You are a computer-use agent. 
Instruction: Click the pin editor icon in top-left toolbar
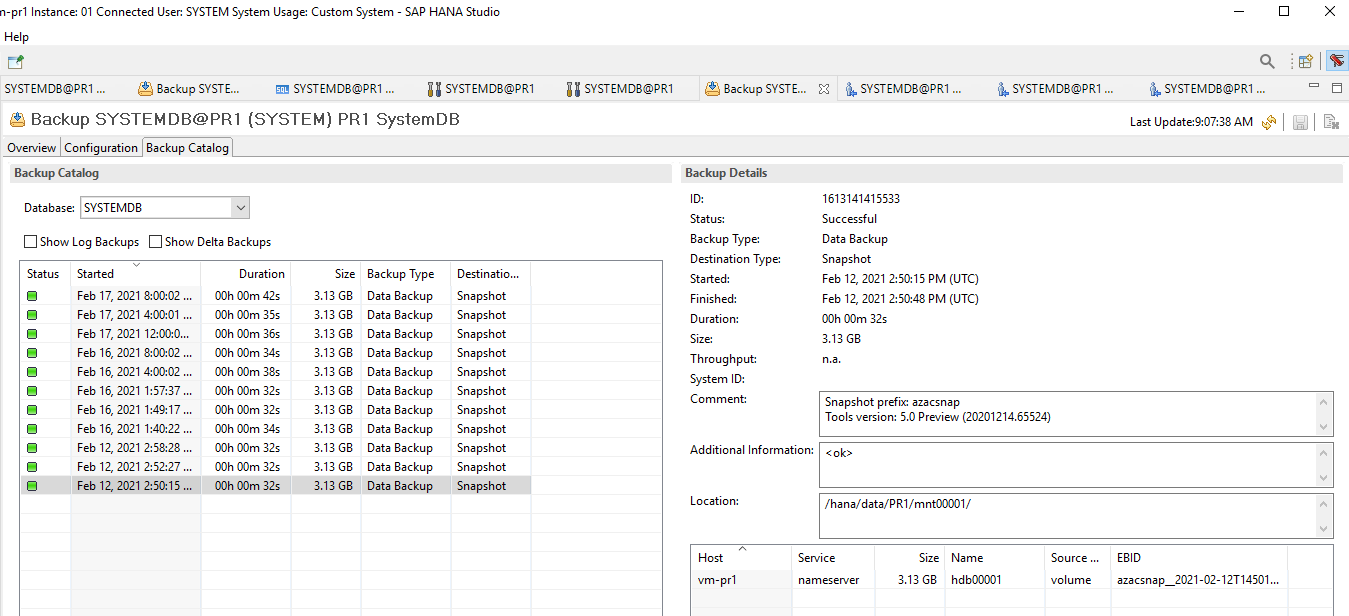click(x=15, y=62)
